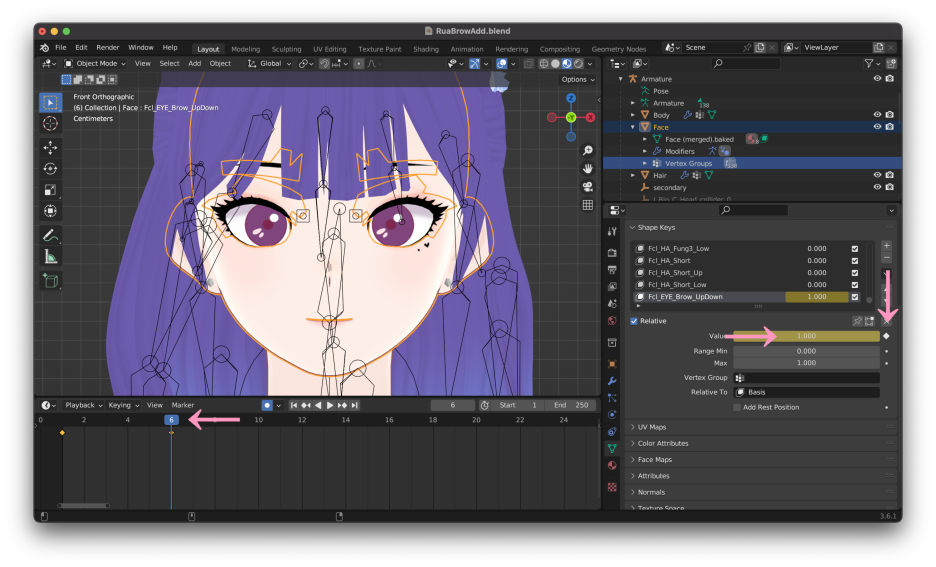Open the Modifiers wrench properties tab
Screen dimensions: 936x567
coord(612,381)
